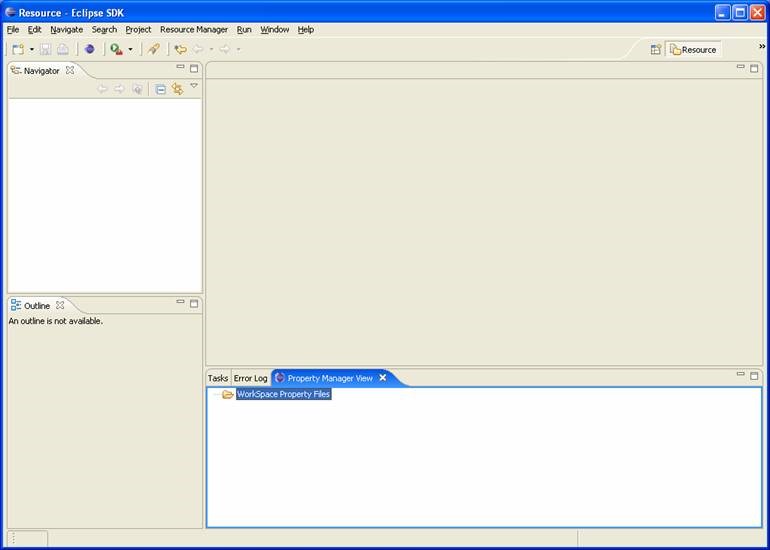Viewport: 770px width, 550px height.
Task: Open the Help menu
Action: (x=305, y=29)
